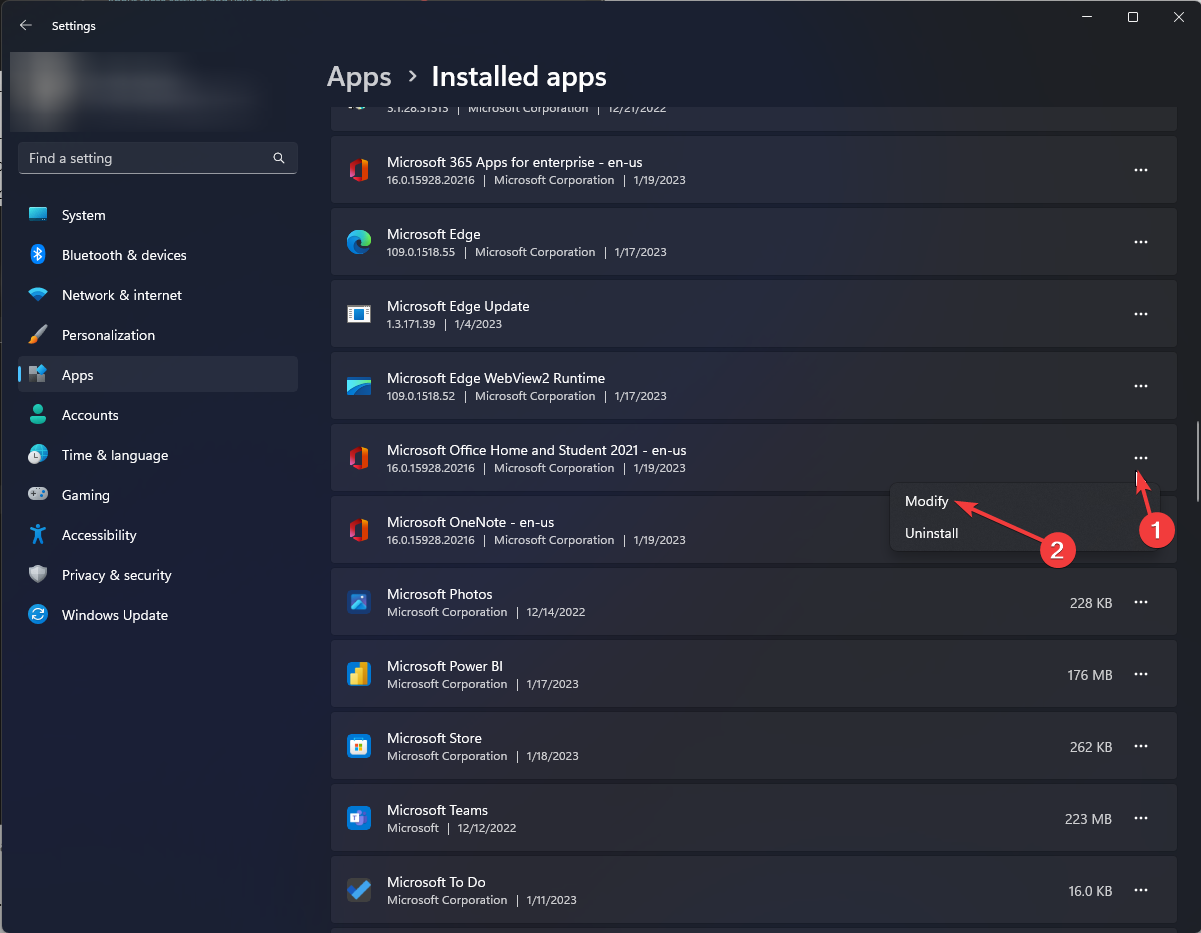This screenshot has width=1201, height=933.
Task: Open Bluetooth & devices settings label
Action: click(x=124, y=255)
